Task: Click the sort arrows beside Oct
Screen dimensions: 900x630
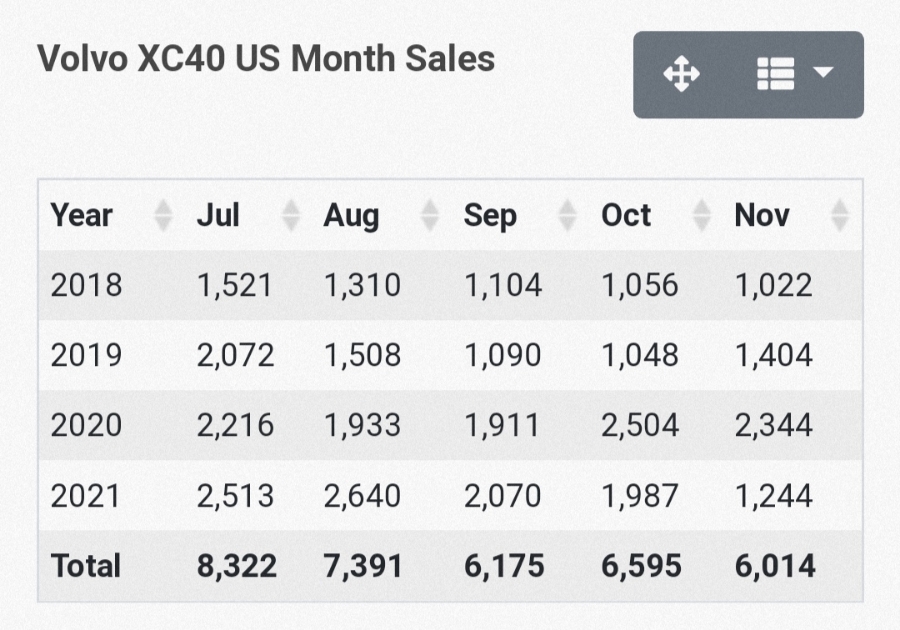Action: click(x=703, y=215)
